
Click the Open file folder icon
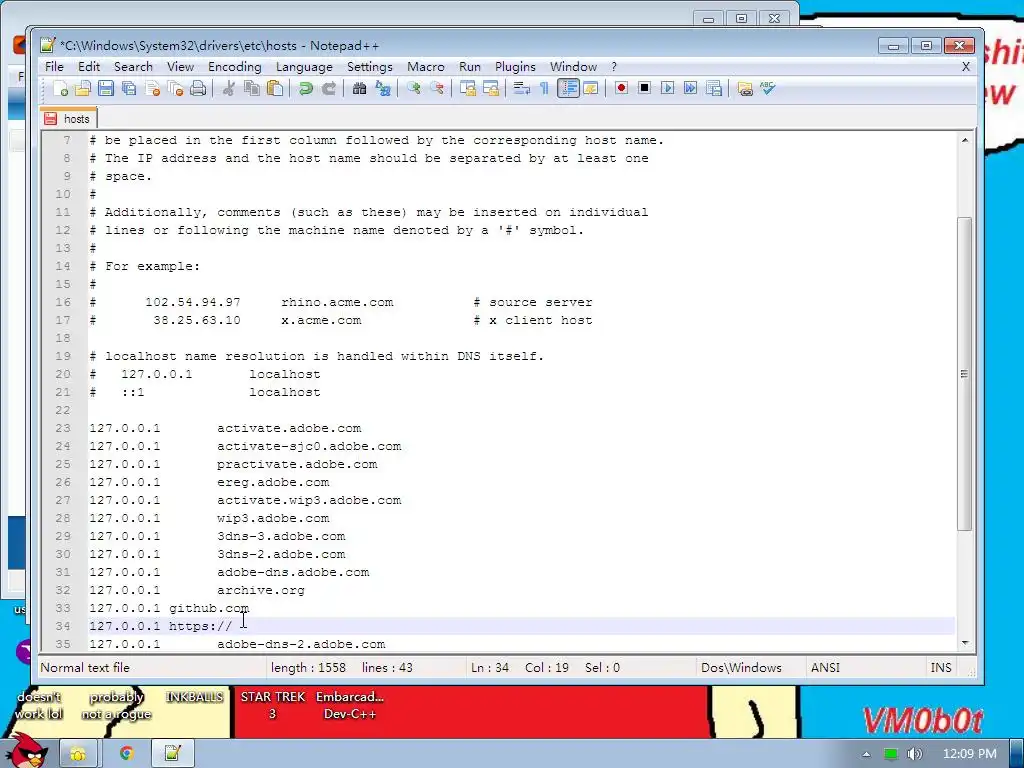(x=83, y=89)
